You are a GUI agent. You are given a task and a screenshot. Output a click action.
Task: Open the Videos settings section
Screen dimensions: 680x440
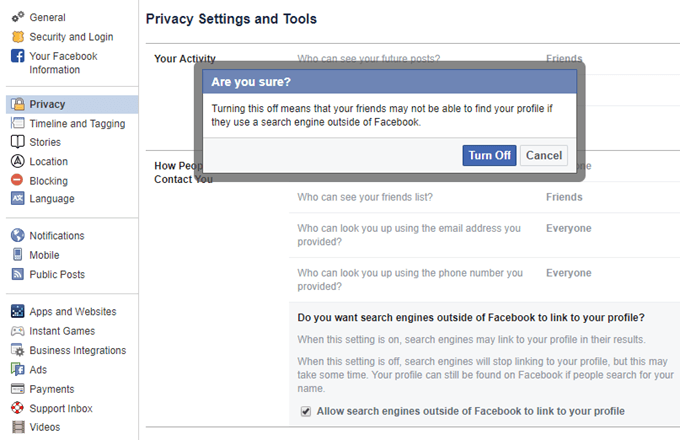45,427
